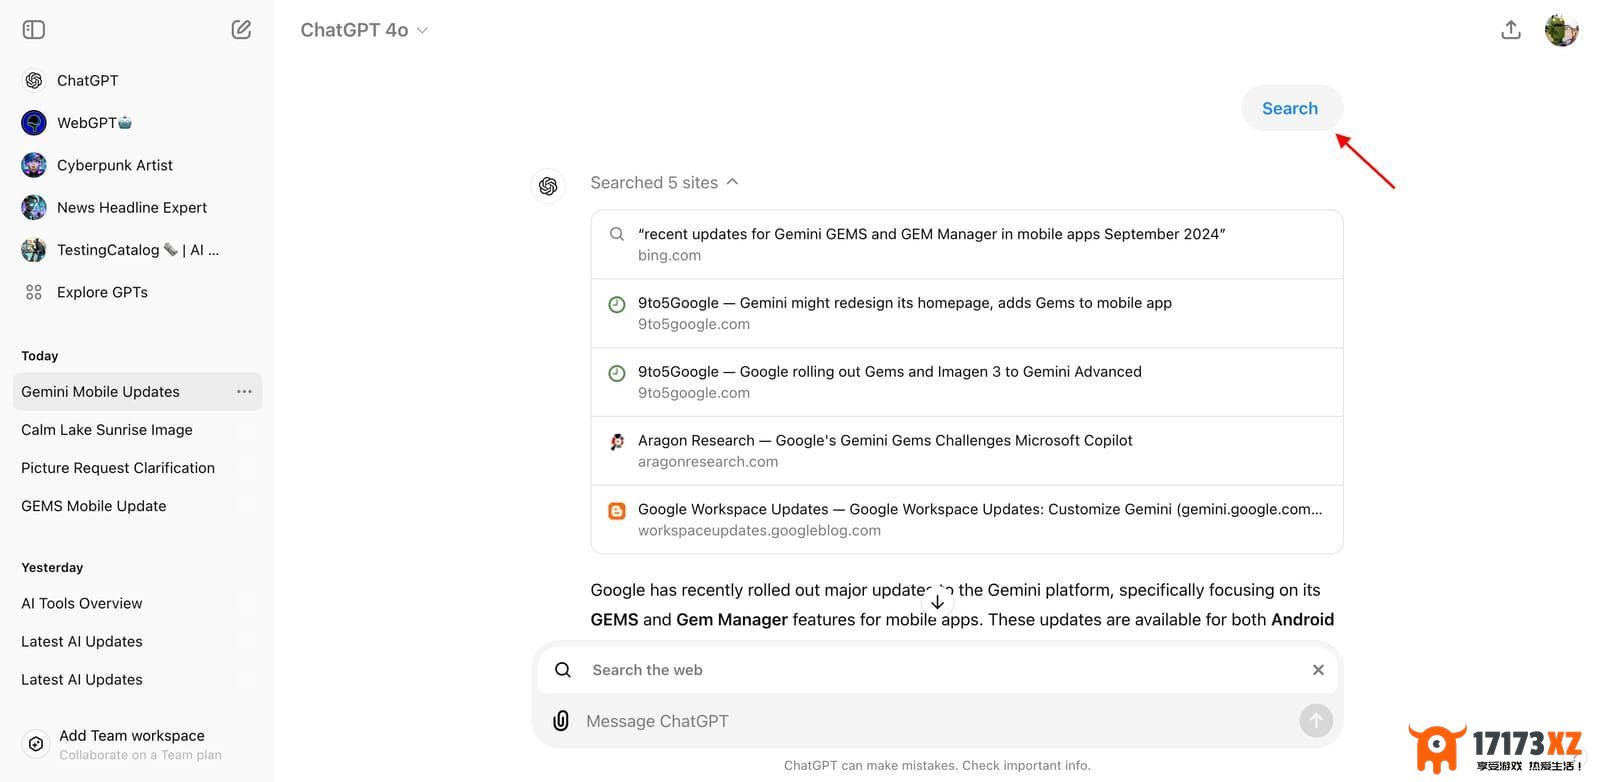Open the user profile avatar
1600x782 pixels.
pyautogui.click(x=1561, y=30)
